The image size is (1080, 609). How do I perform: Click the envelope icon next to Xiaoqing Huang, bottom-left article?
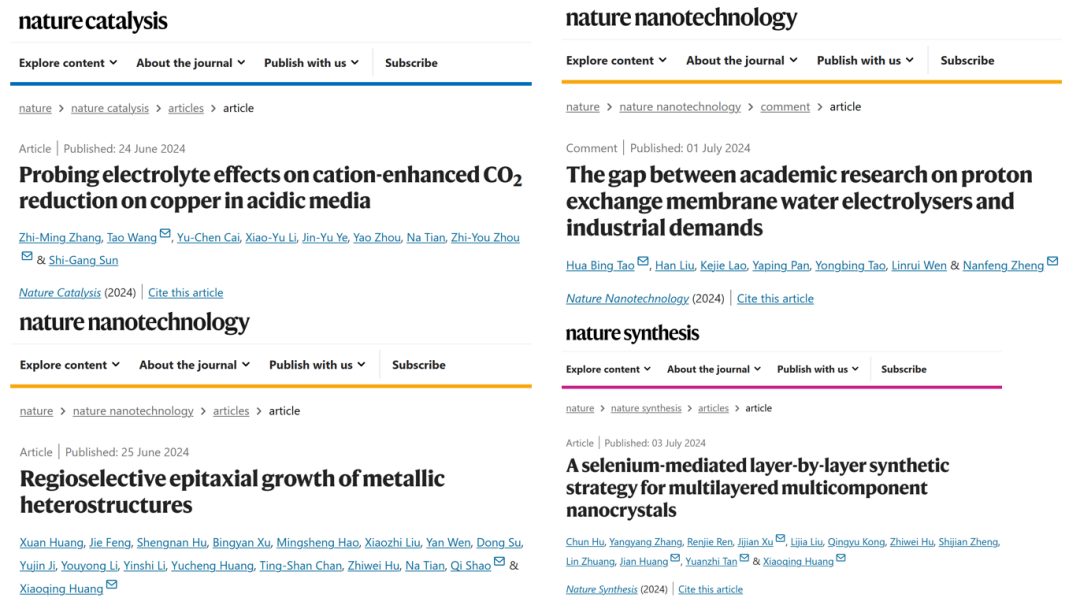point(112,585)
